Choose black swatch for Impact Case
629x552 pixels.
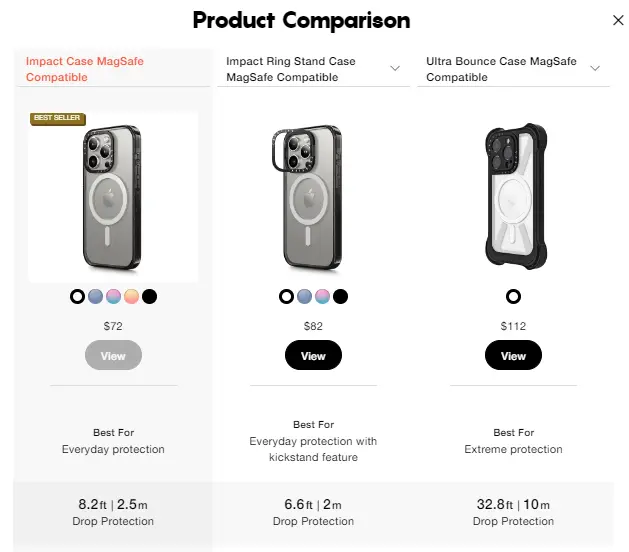149,296
